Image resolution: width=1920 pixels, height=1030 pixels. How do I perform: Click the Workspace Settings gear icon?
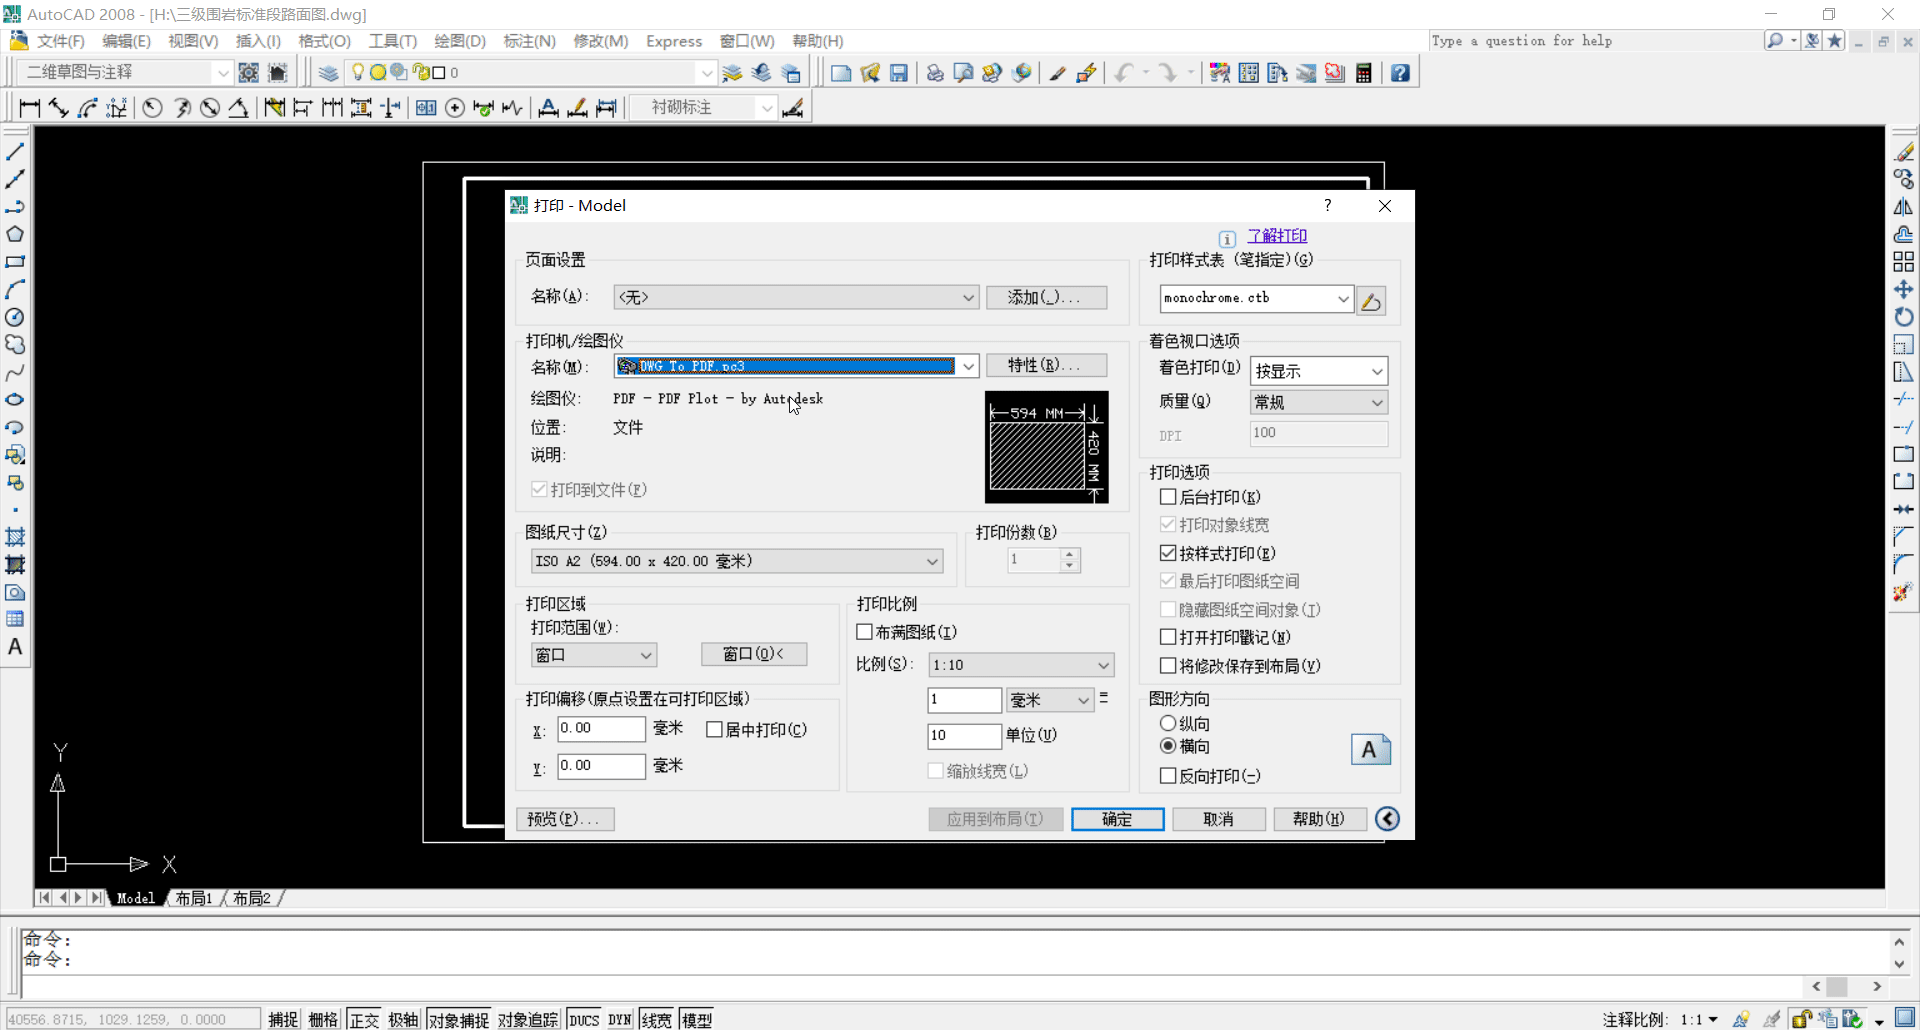pyautogui.click(x=248, y=73)
